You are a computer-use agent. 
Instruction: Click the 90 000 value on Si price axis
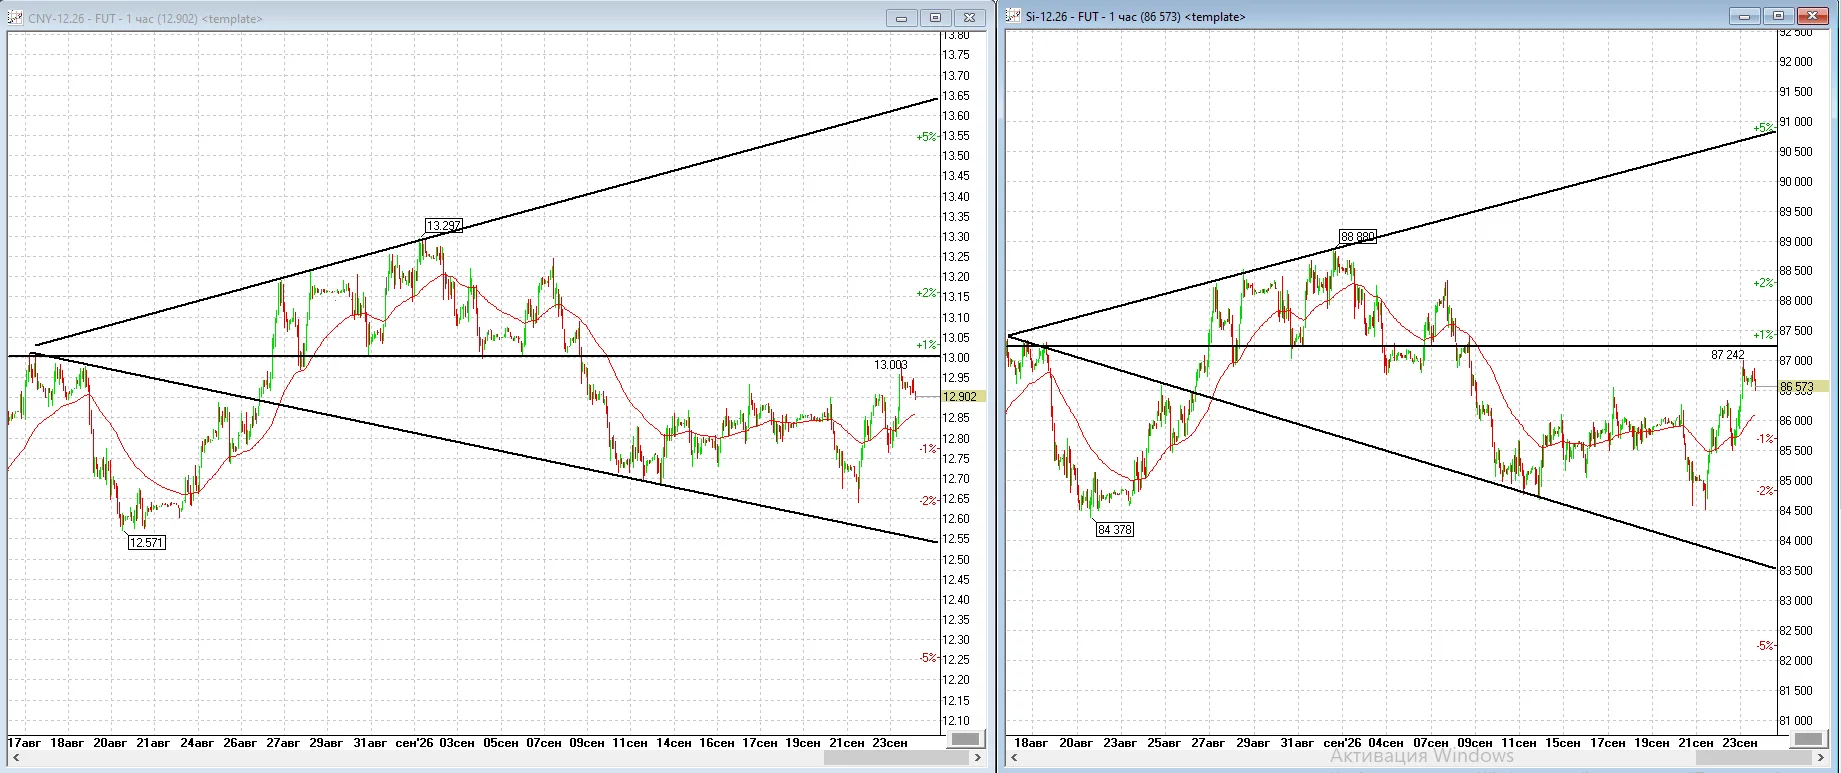tap(1796, 182)
